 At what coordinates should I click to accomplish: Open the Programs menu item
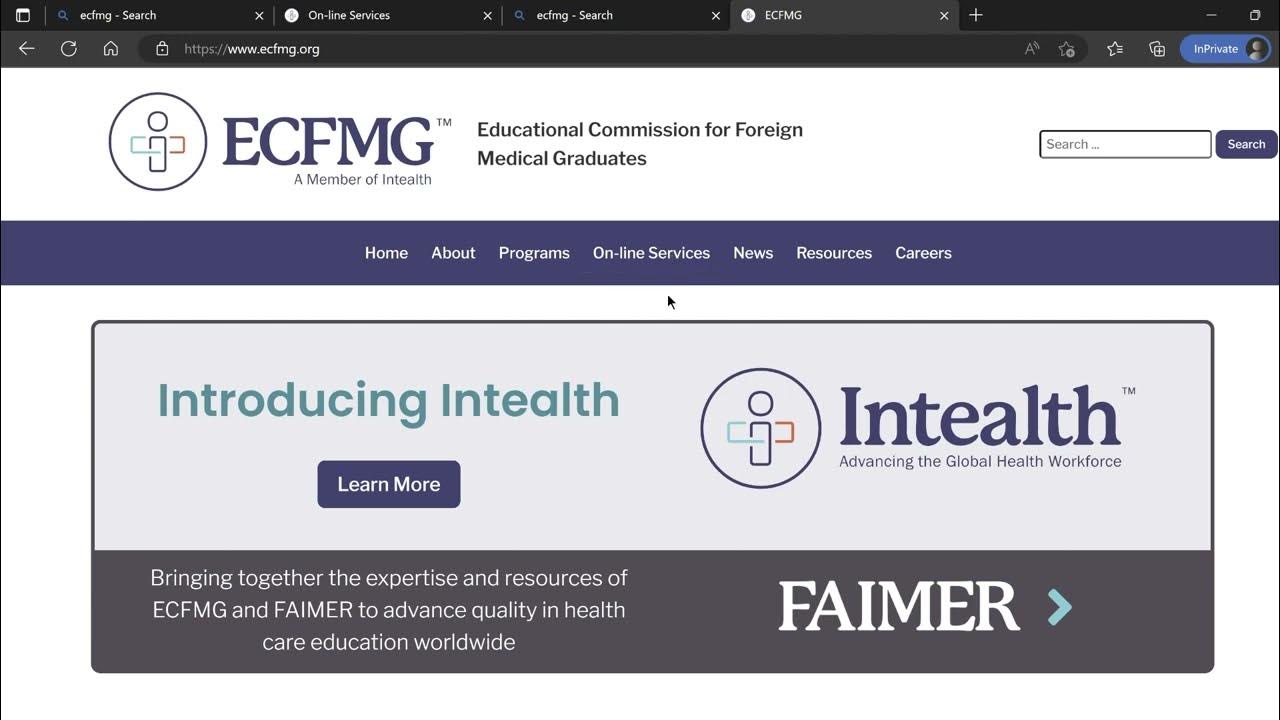534,253
